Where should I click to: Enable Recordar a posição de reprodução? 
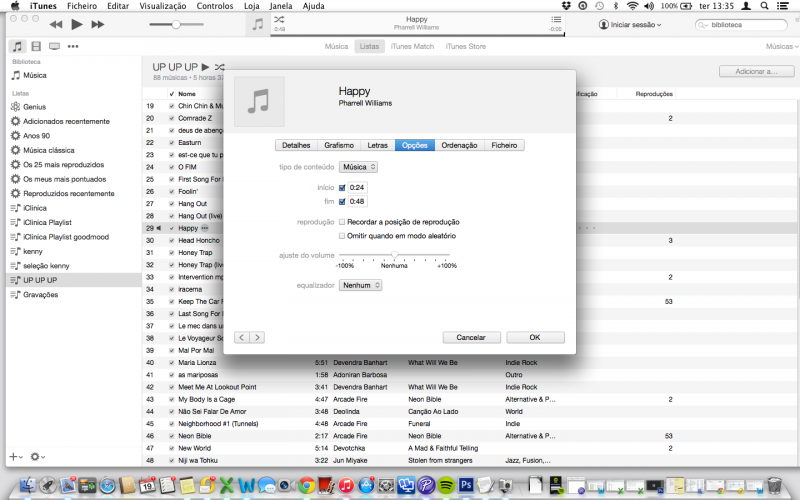[x=342, y=222]
